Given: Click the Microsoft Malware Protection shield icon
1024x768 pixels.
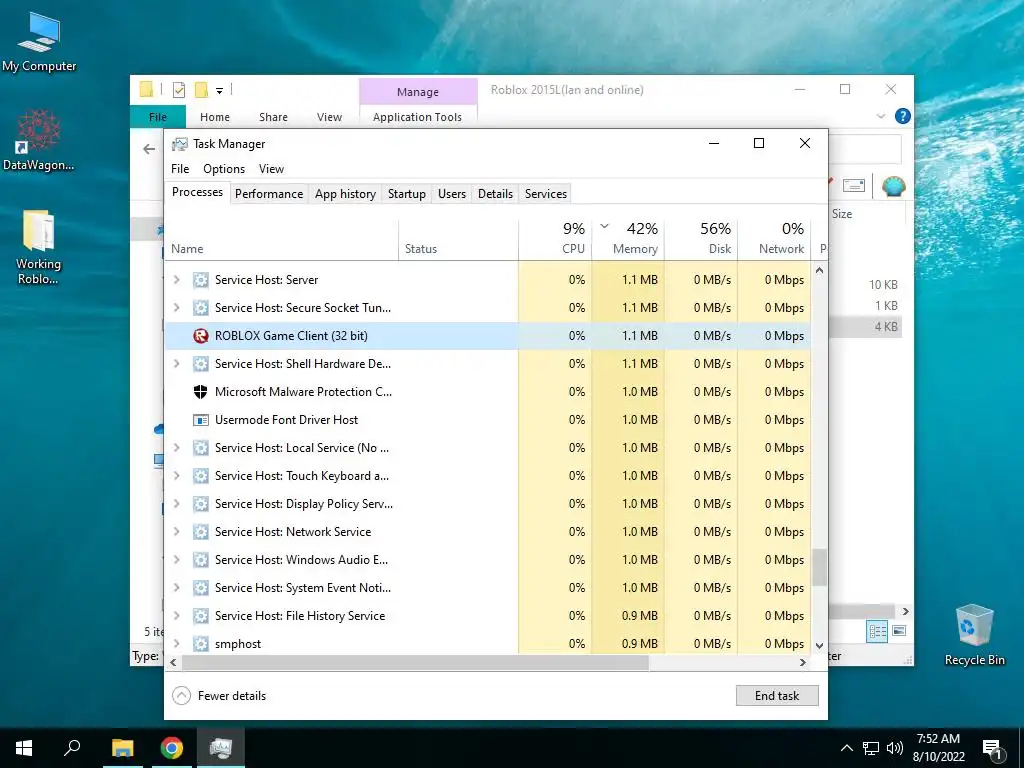Looking at the screenshot, I should coord(200,392).
